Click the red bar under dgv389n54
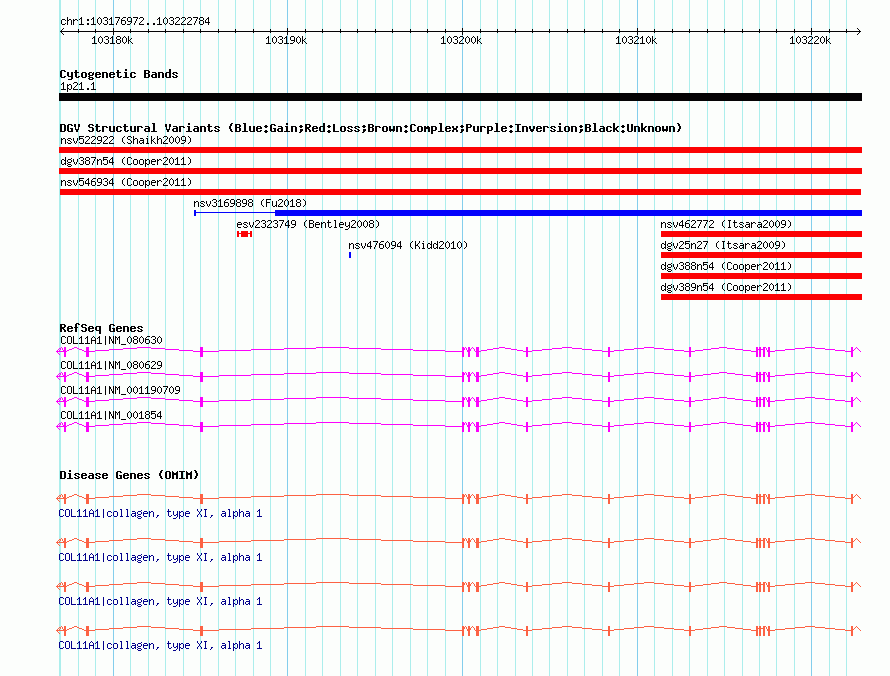890x676 pixels. point(761,297)
